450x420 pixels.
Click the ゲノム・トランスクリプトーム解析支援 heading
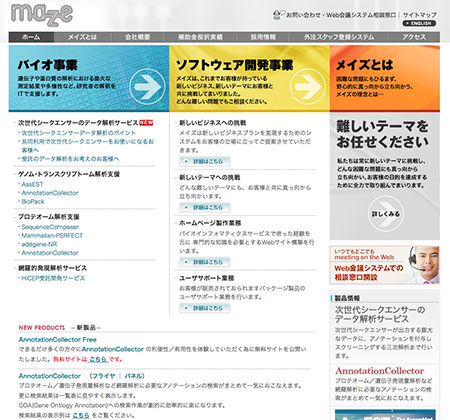[x=69, y=174]
